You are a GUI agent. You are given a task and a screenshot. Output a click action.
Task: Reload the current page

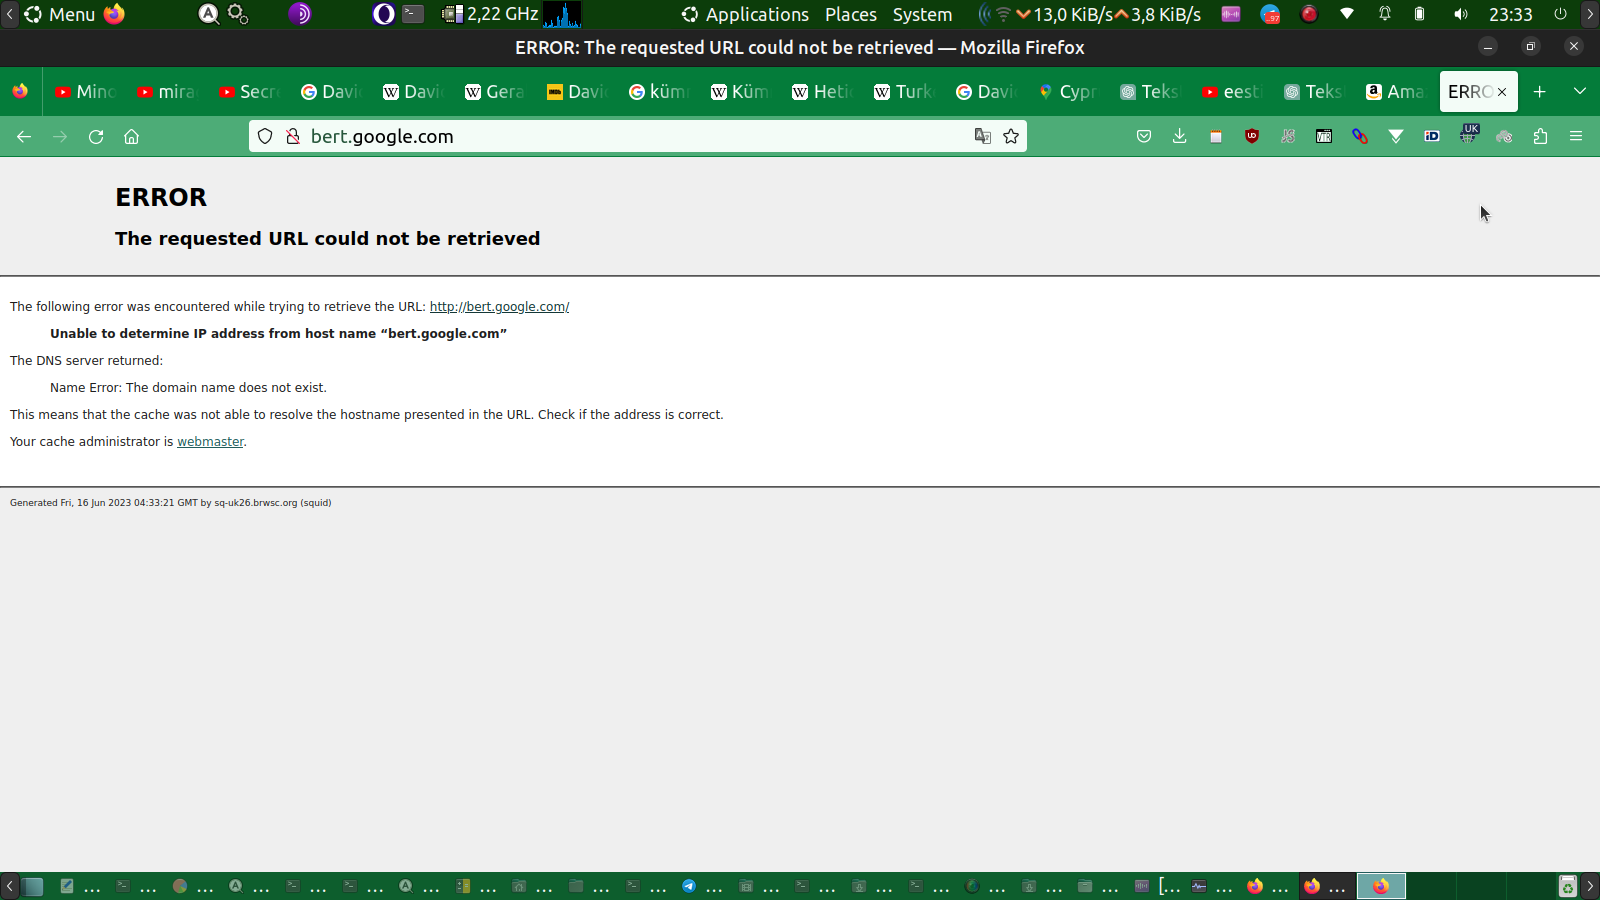[96, 137]
